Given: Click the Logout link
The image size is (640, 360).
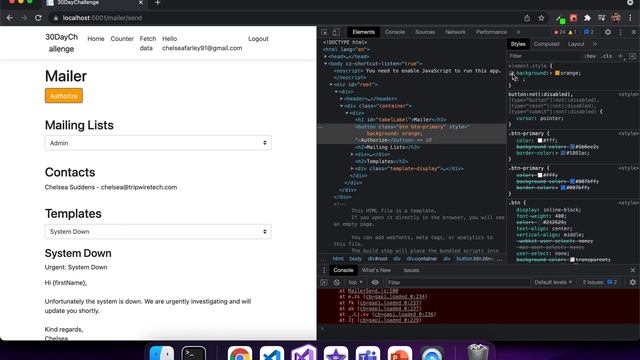Looking at the screenshot, I should pyautogui.click(x=258, y=39).
